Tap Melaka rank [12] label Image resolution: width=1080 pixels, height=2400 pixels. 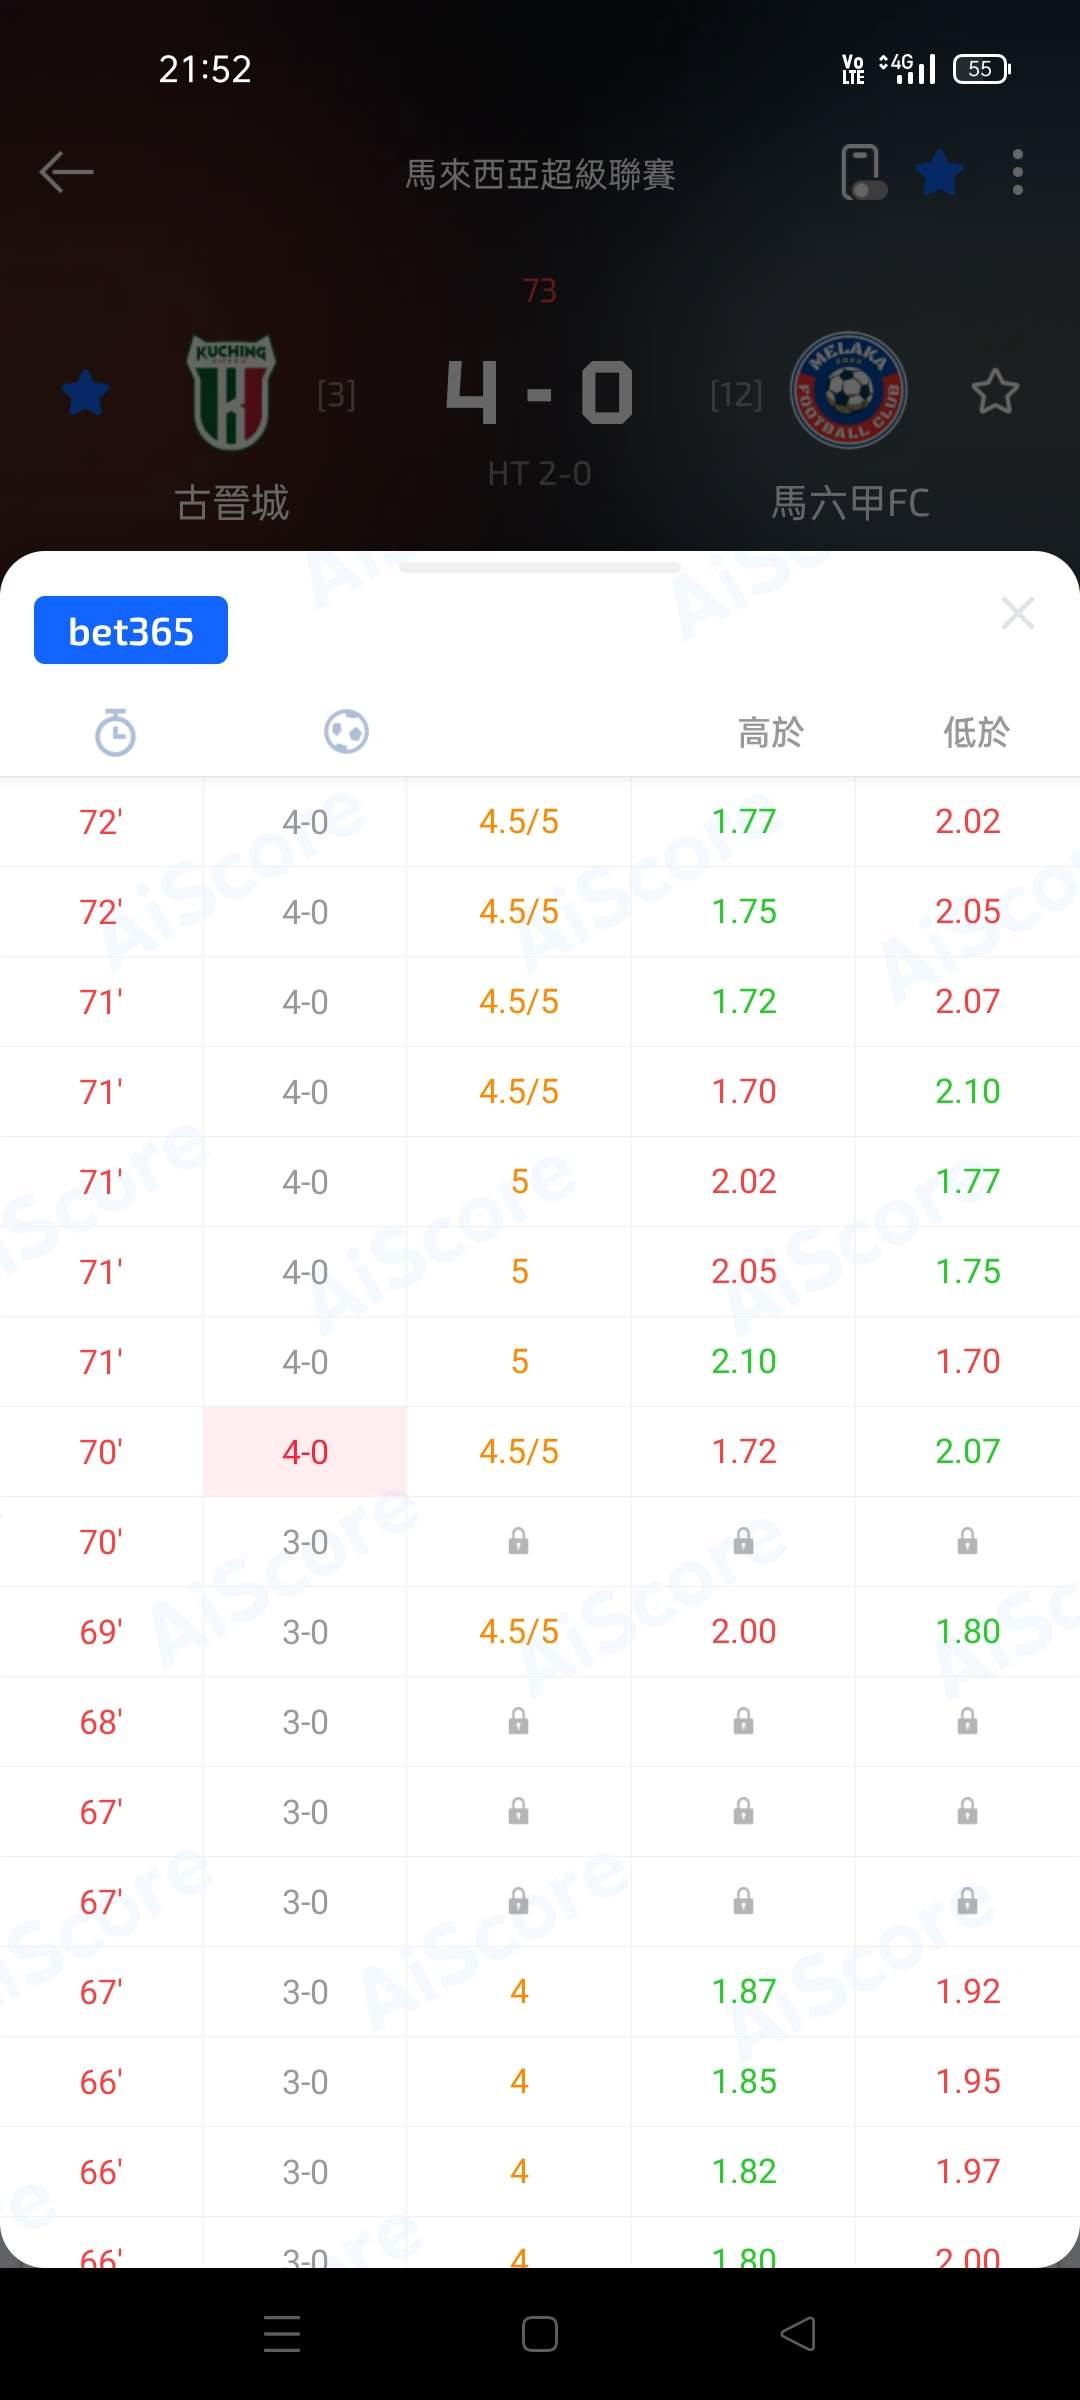point(736,395)
